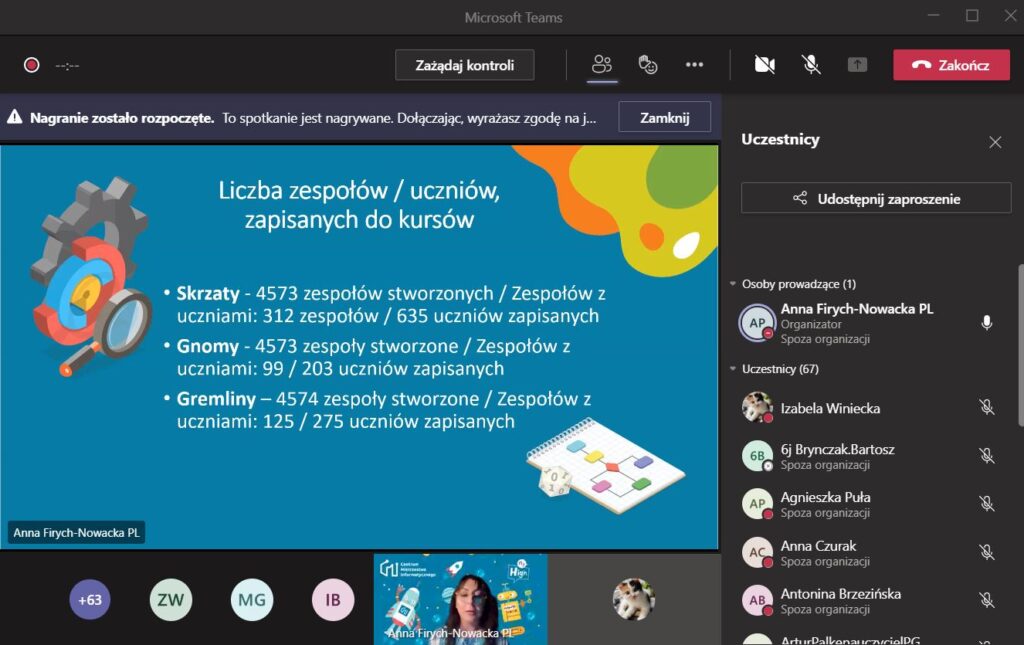Click the Zażądaj kontroli button
The width and height of the screenshot is (1024, 645).
click(465, 65)
